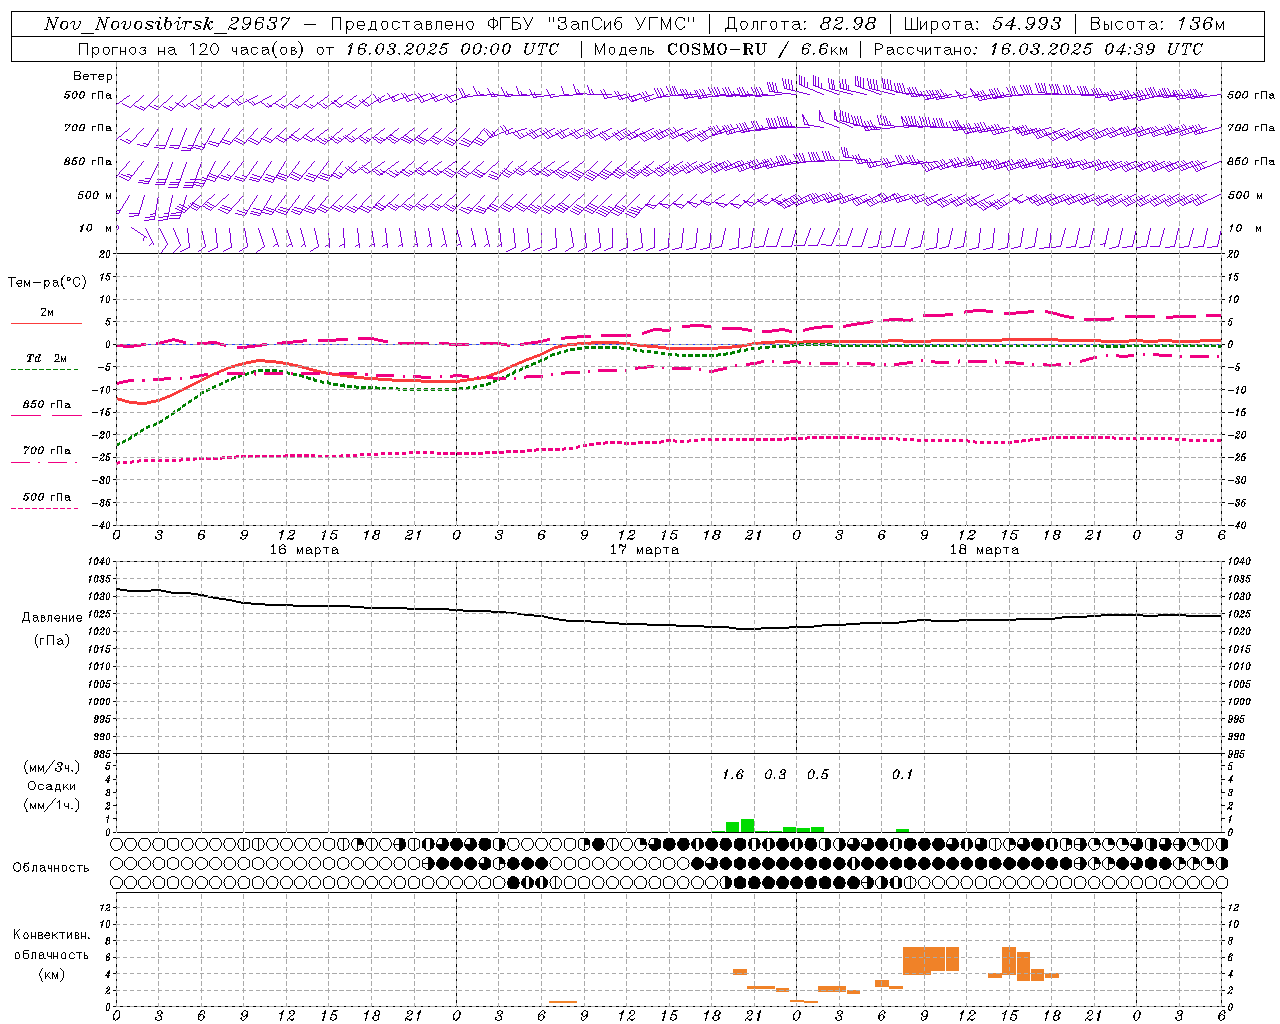
Task: Click the 1.6 precipitation amount value
Action: [x=733, y=774]
